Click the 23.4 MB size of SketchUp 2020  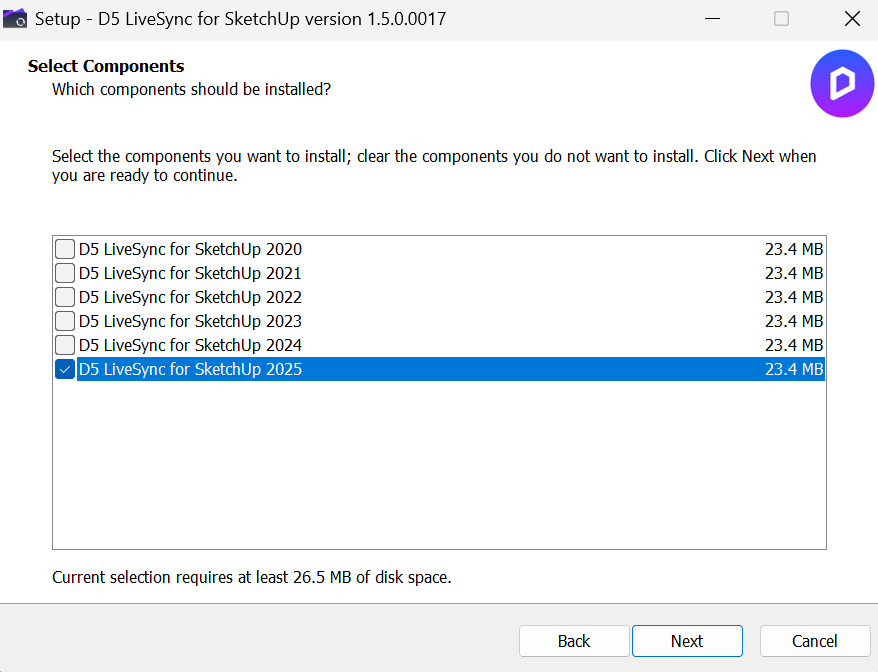click(794, 249)
